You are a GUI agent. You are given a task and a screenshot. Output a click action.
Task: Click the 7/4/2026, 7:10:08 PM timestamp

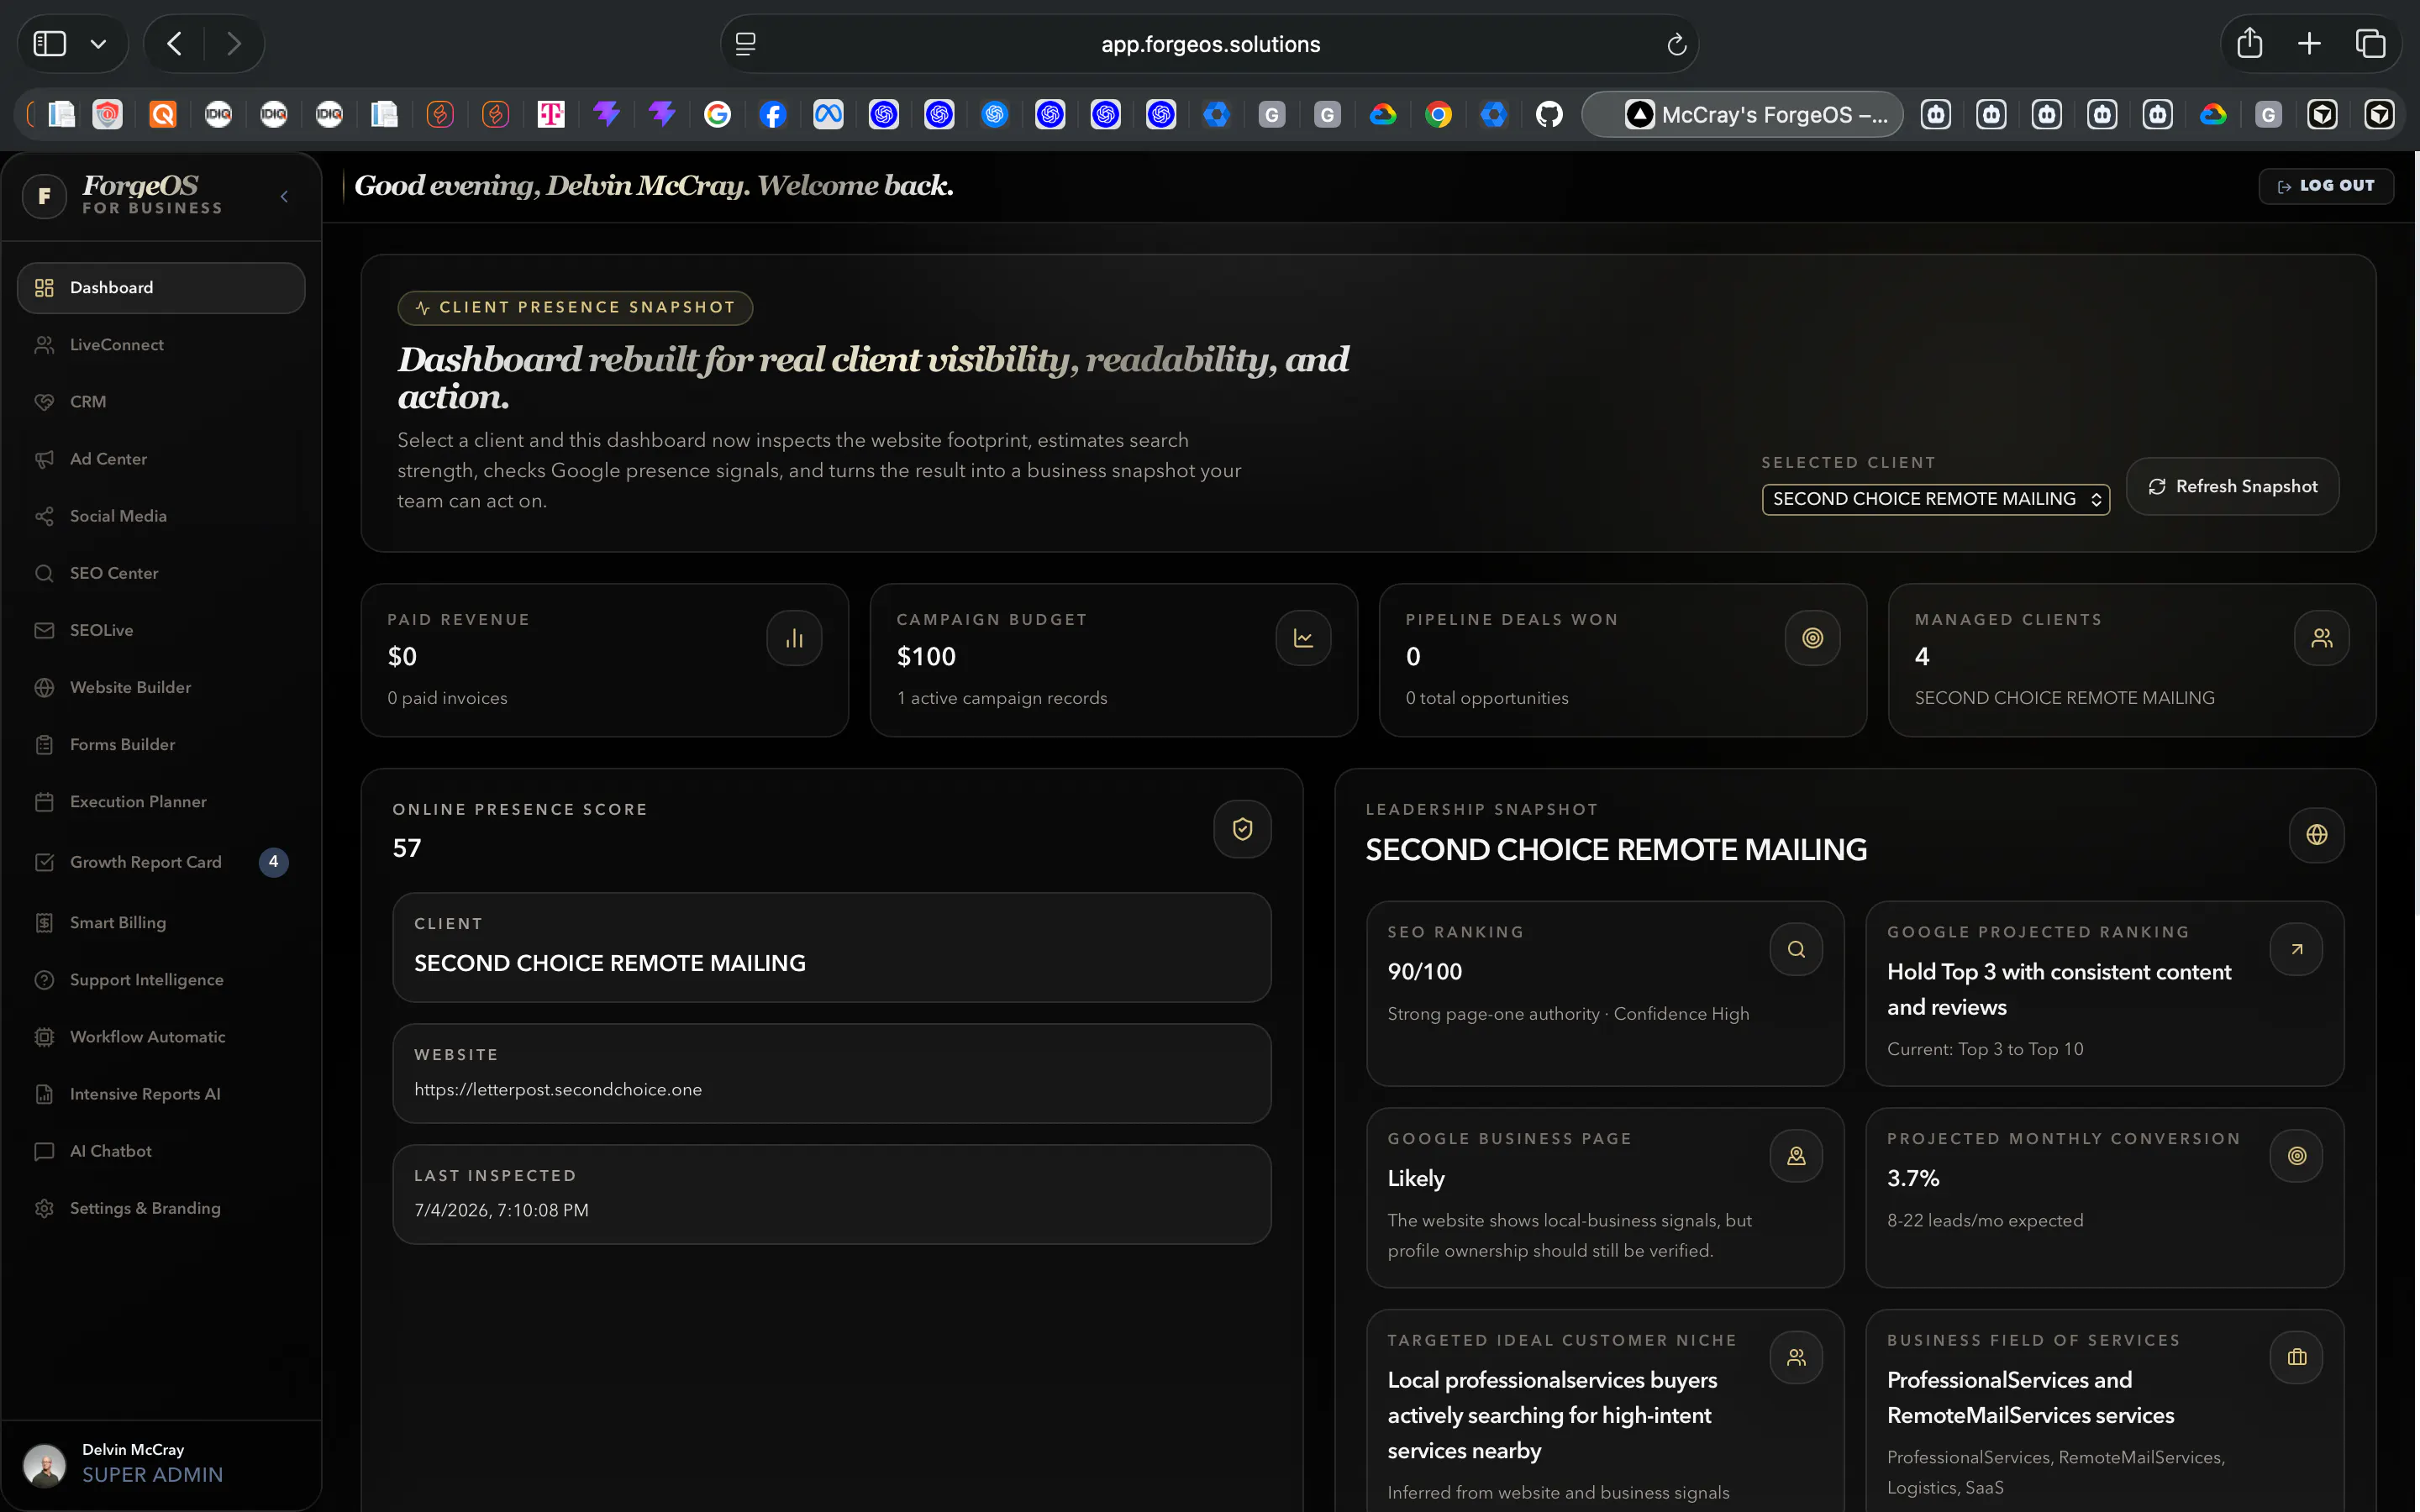click(x=501, y=1211)
